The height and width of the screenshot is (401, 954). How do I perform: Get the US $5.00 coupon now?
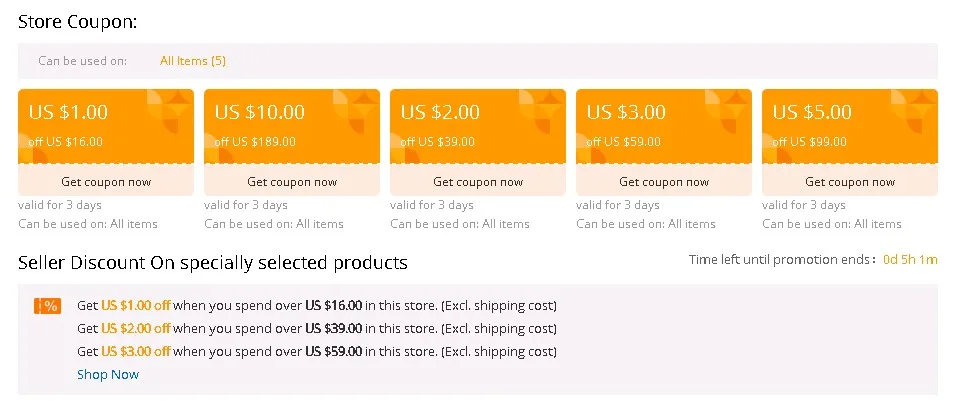click(850, 182)
